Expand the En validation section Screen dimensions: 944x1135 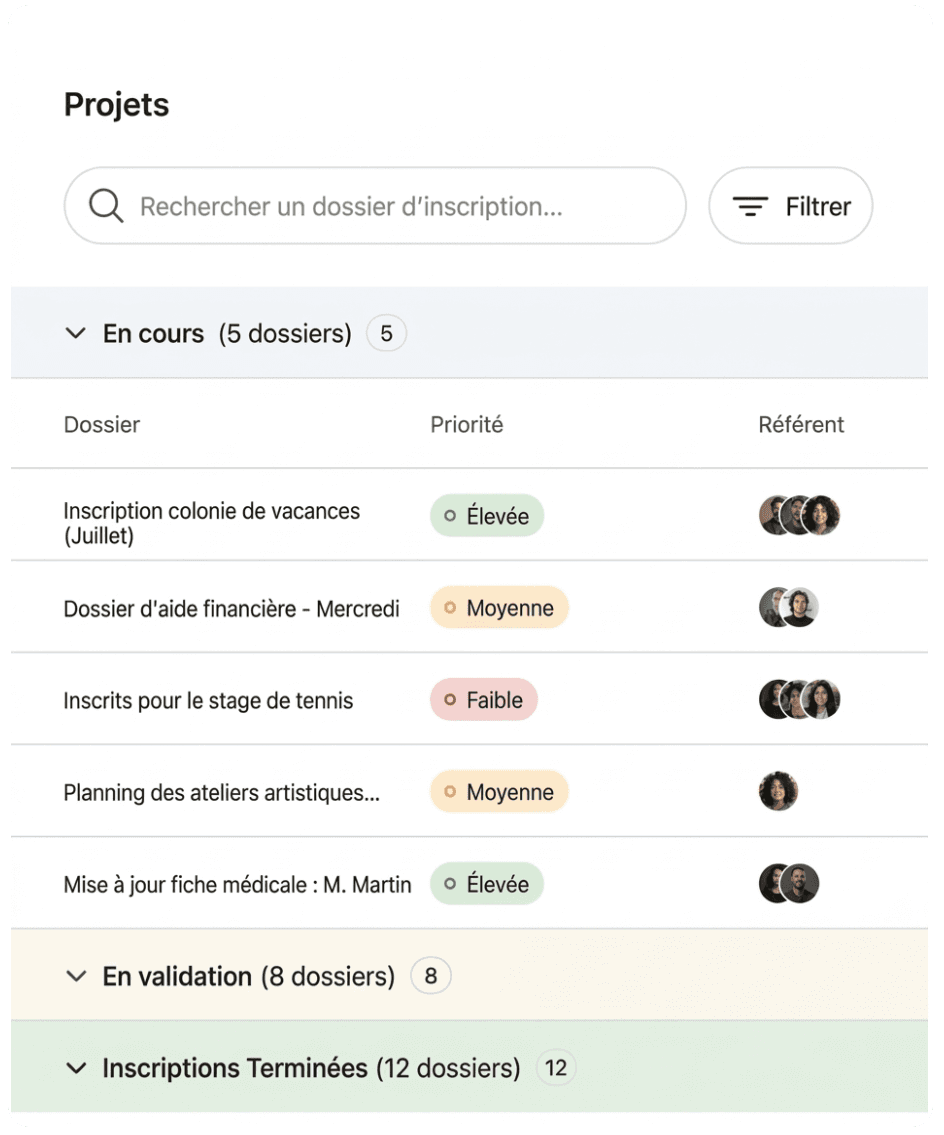77,976
